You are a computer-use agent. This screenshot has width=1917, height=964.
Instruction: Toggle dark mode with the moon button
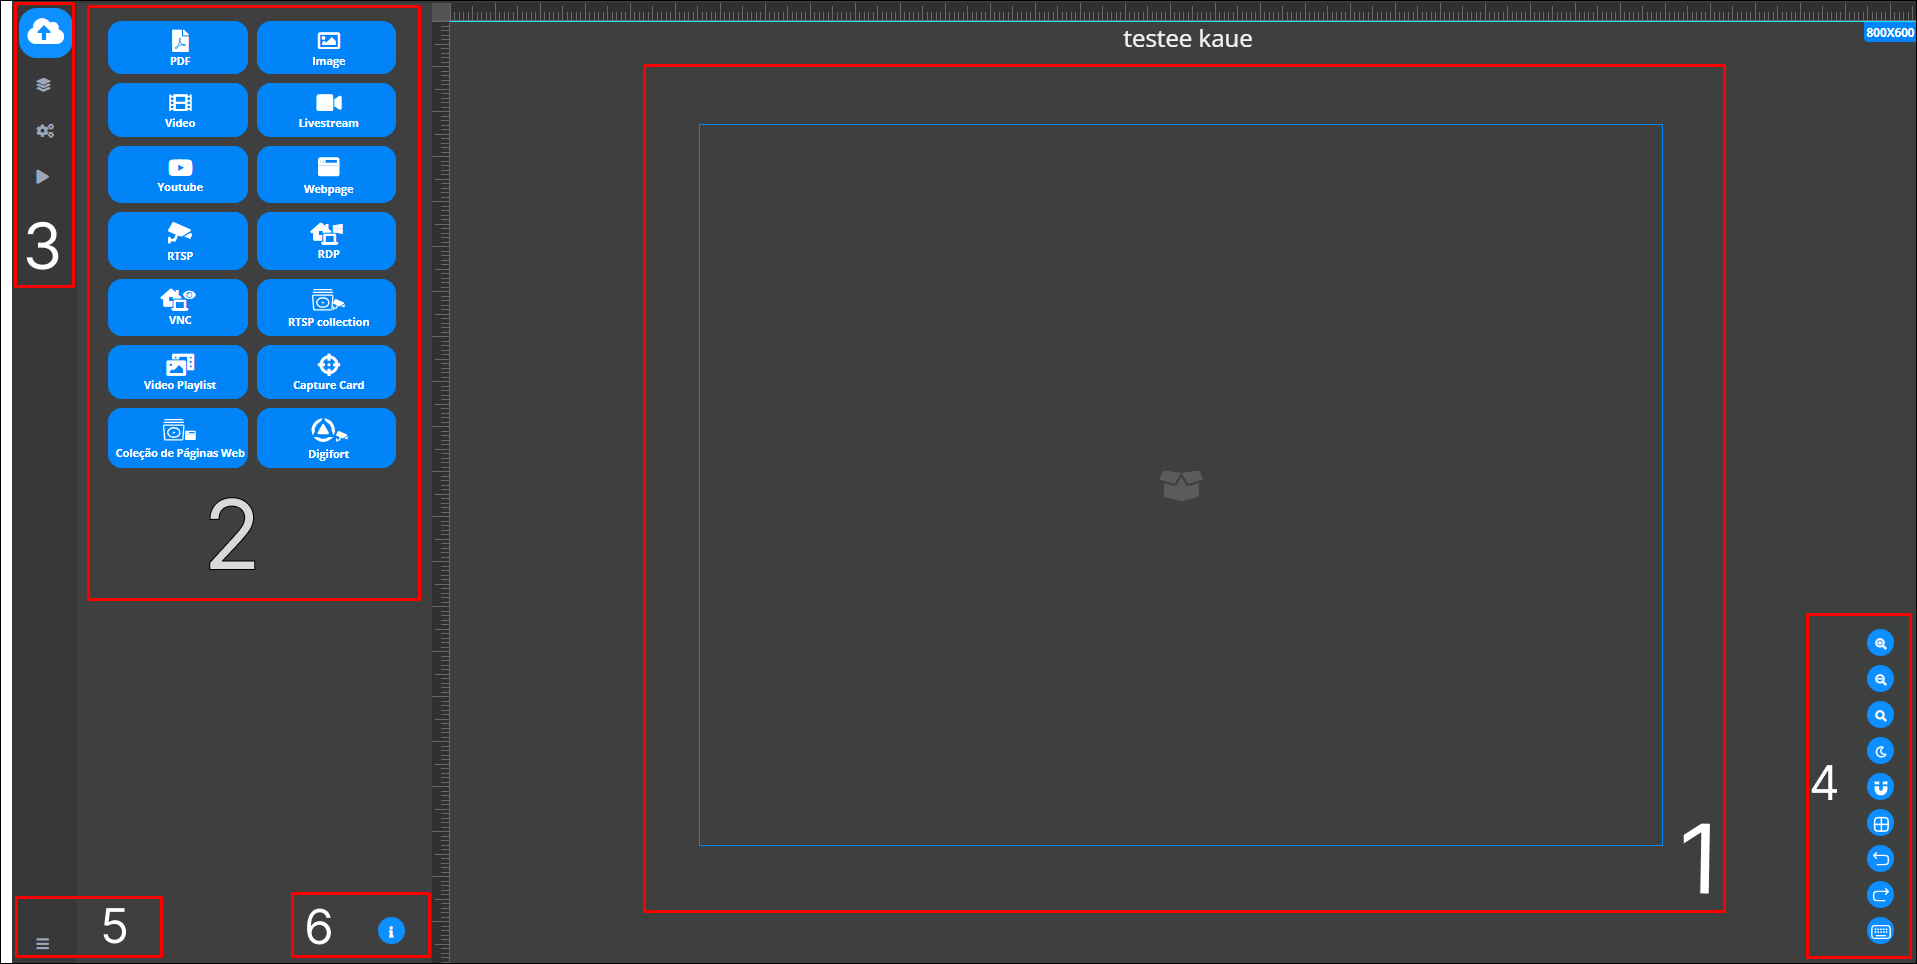[1880, 751]
